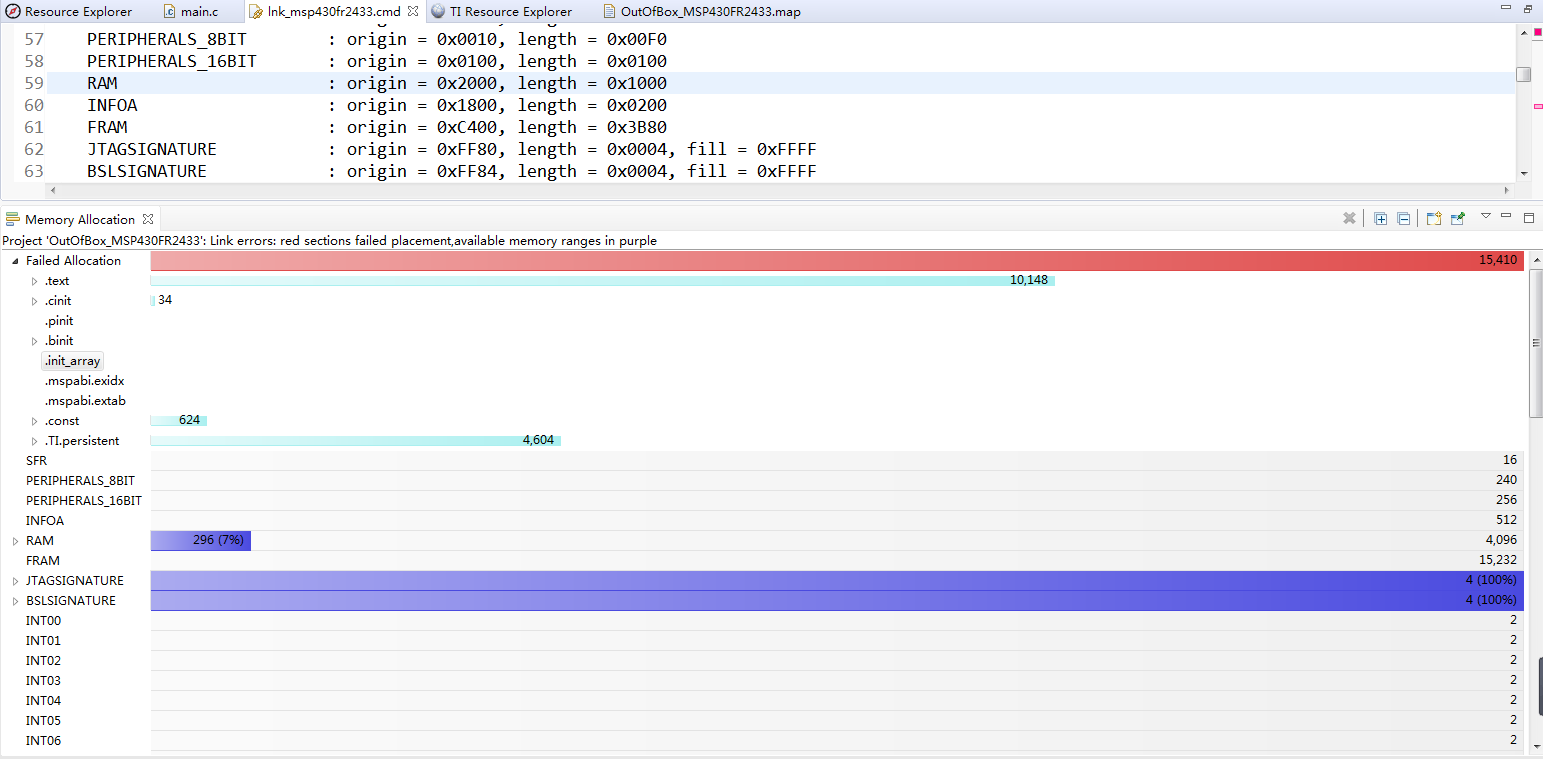Click the .text 10,148 usage bar
The height and width of the screenshot is (759, 1543).
tap(602, 281)
